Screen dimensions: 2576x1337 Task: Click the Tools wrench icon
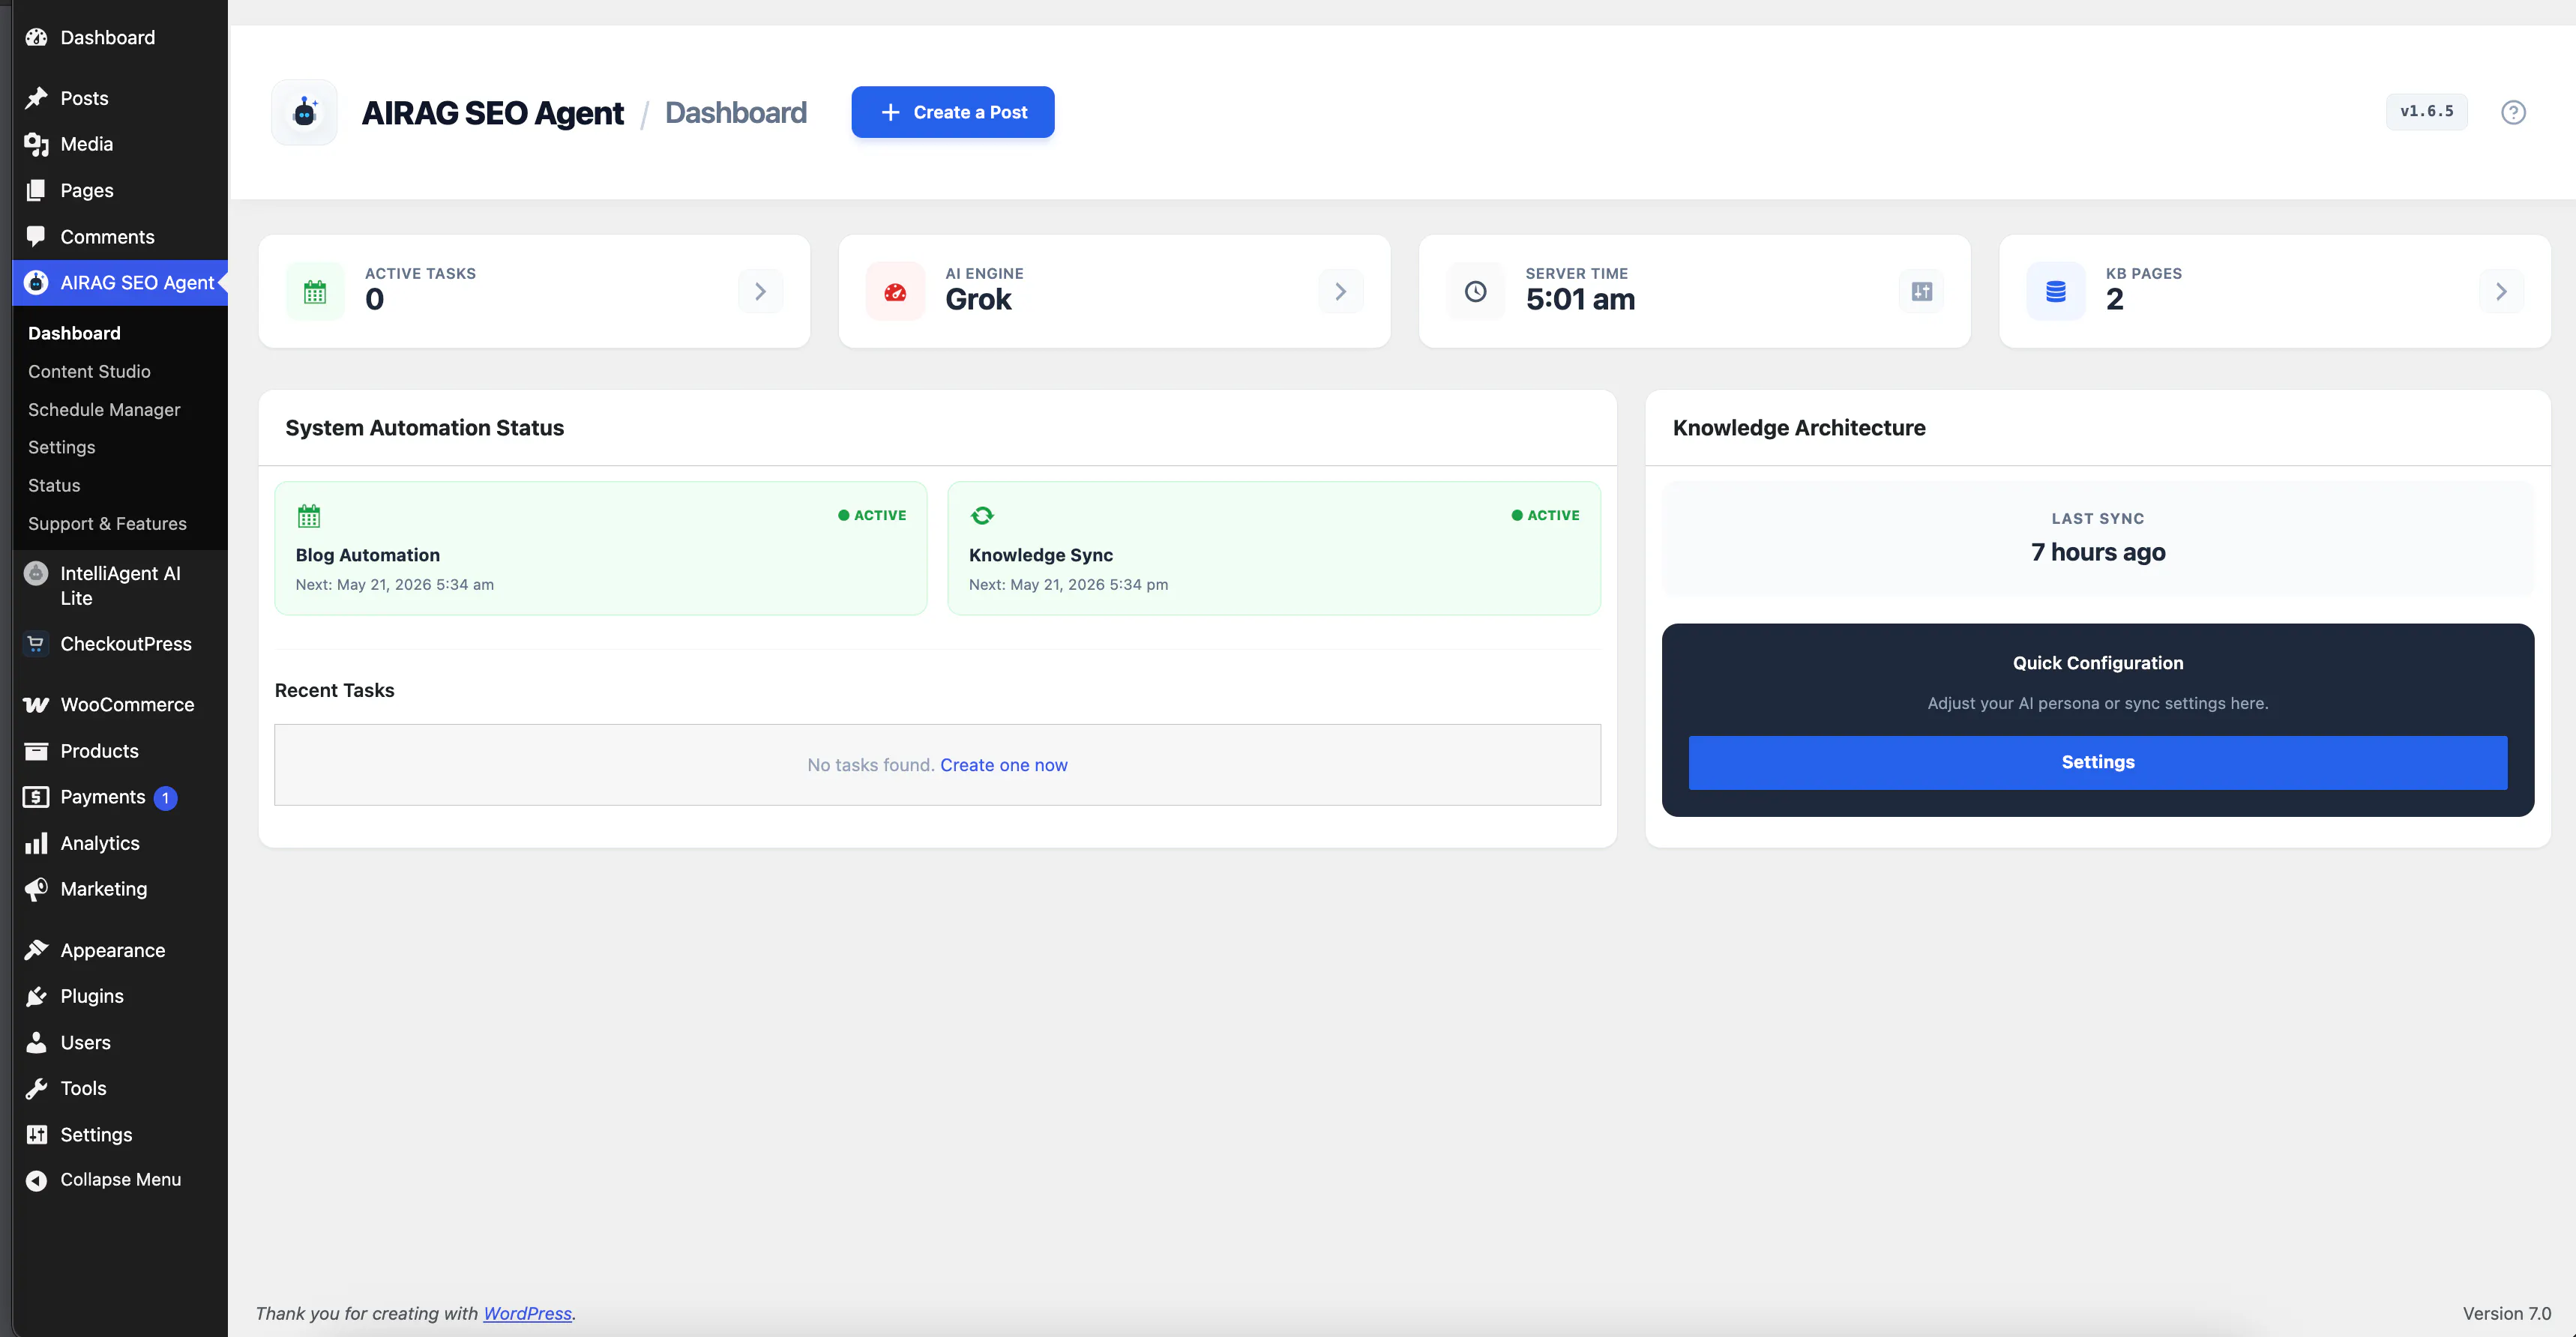[36, 1088]
